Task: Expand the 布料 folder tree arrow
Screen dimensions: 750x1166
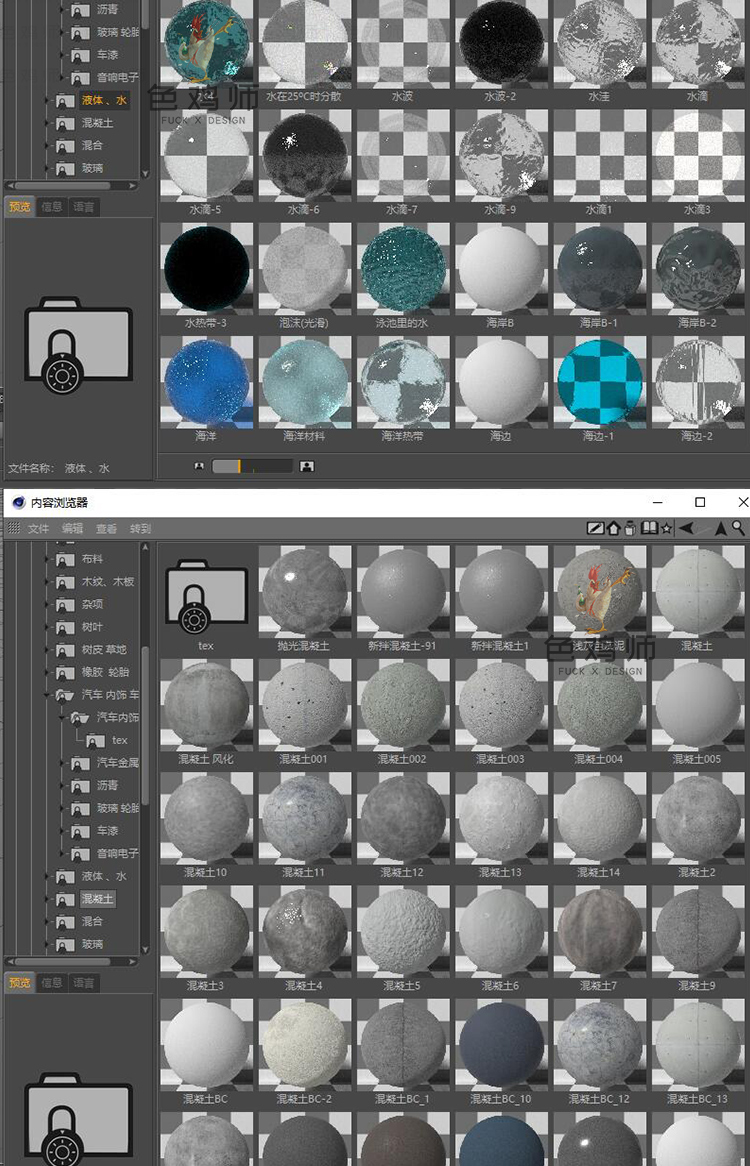Action: point(48,559)
